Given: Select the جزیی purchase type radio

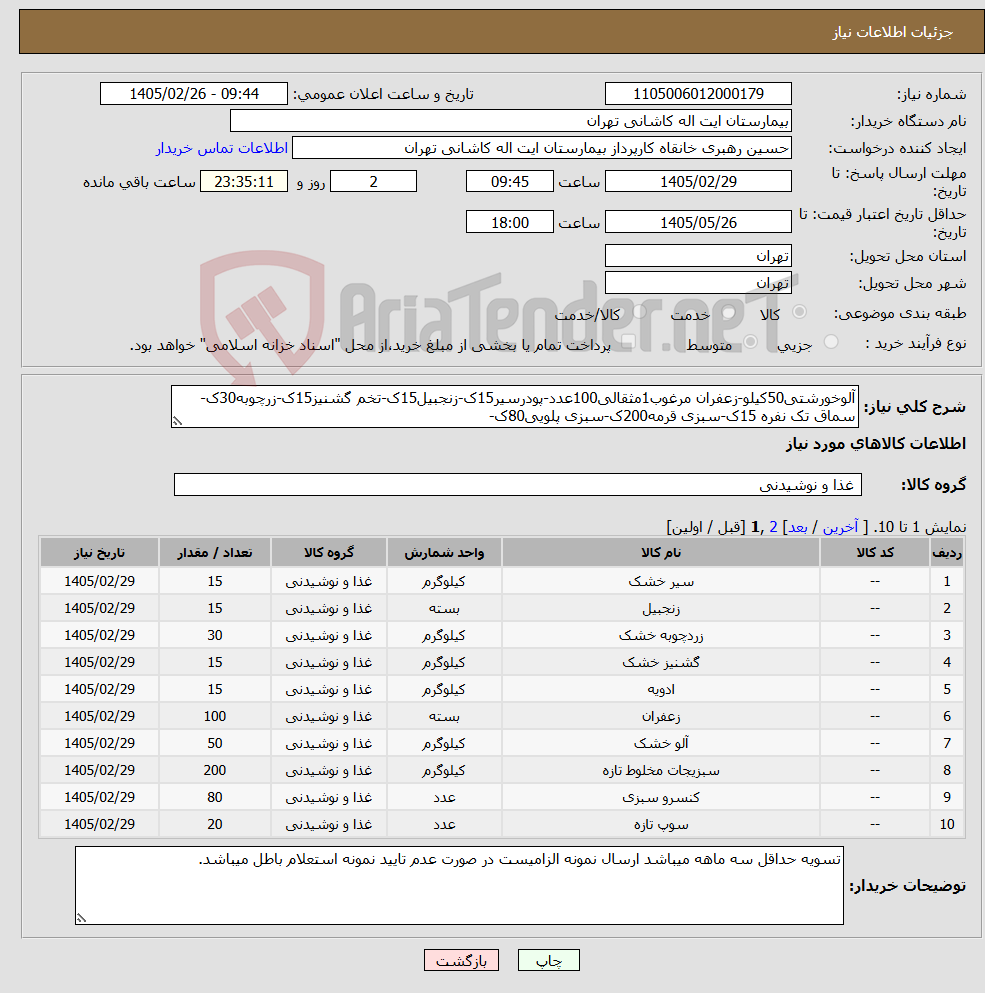Looking at the screenshot, I should point(831,342).
